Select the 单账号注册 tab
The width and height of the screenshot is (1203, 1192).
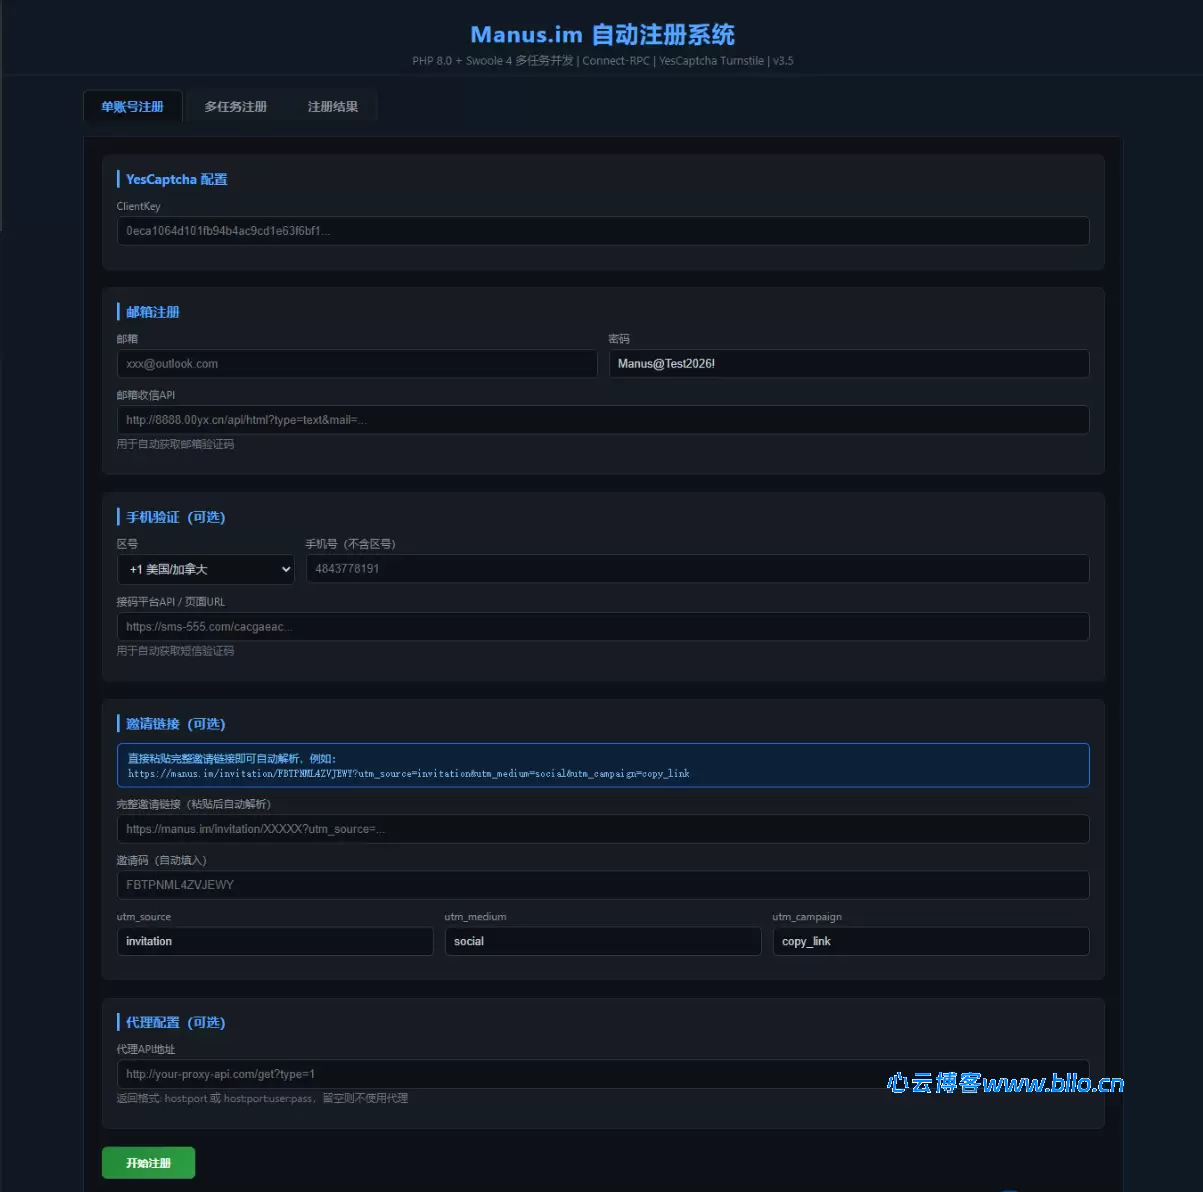click(x=132, y=105)
